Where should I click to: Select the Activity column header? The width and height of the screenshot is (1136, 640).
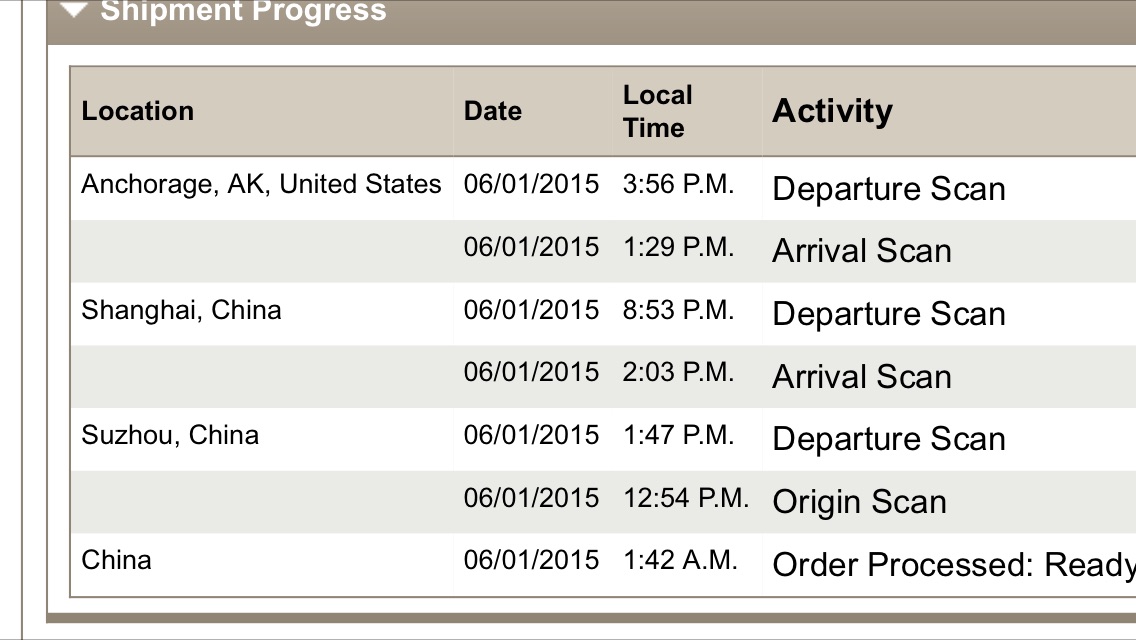832,111
